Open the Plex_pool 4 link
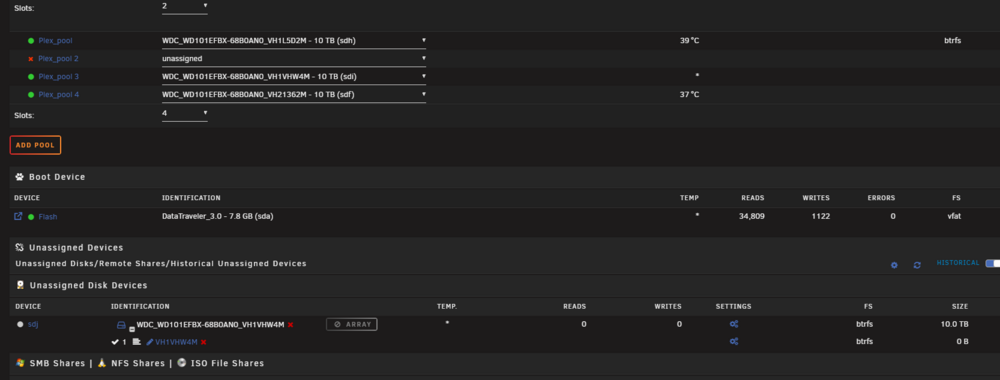The height and width of the screenshot is (380, 1000). [59, 94]
